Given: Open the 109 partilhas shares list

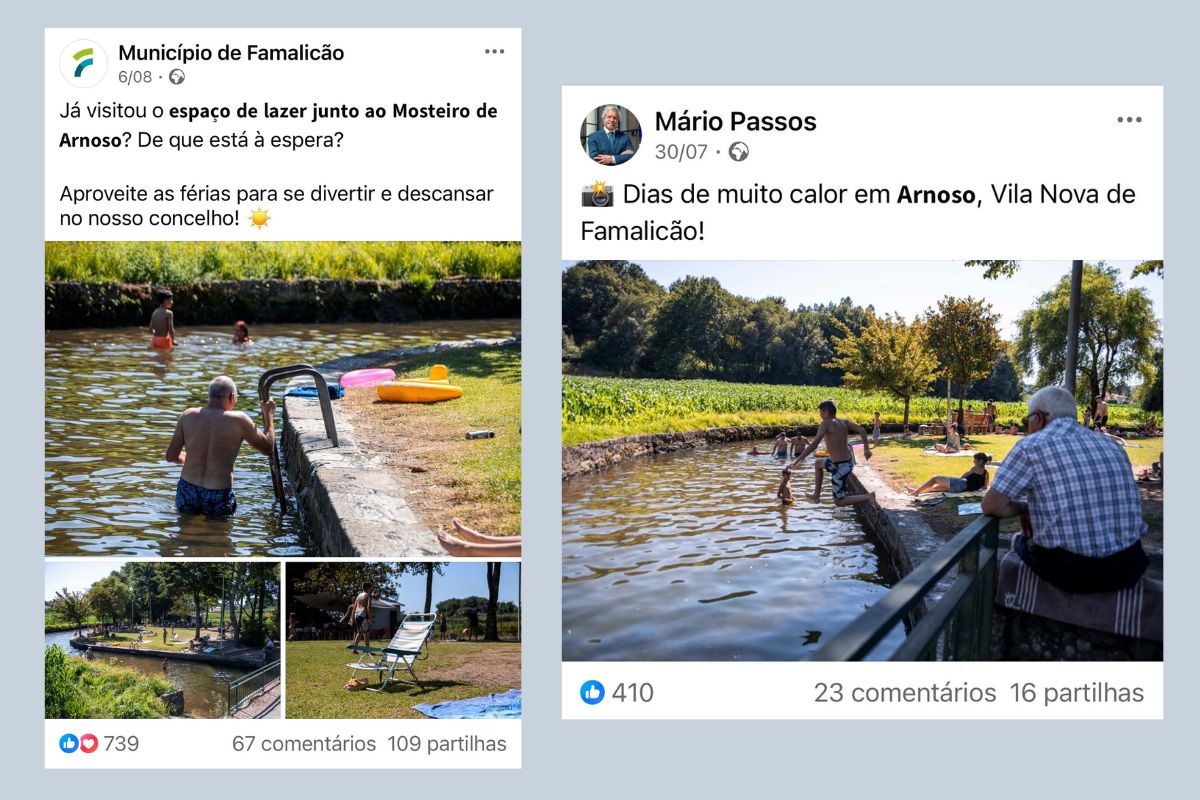Looking at the screenshot, I should [x=447, y=744].
